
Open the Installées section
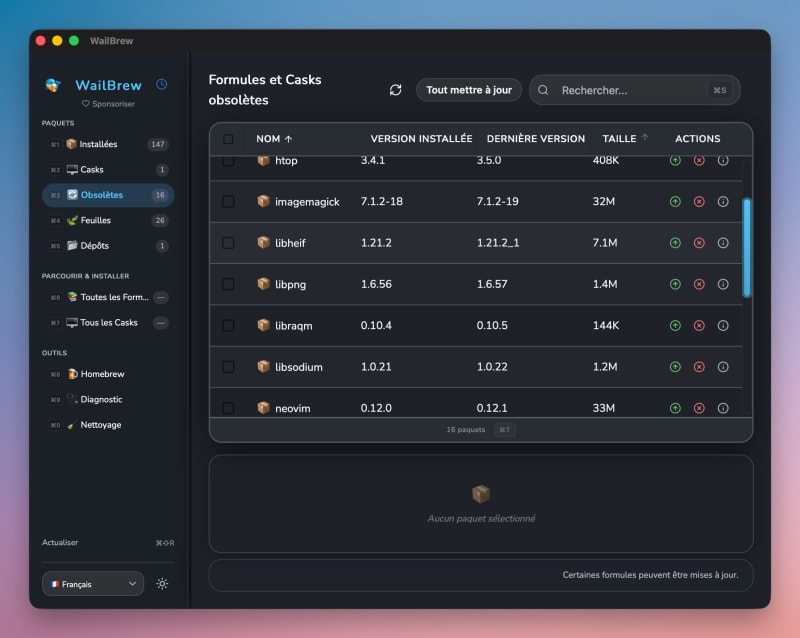click(x=108, y=144)
